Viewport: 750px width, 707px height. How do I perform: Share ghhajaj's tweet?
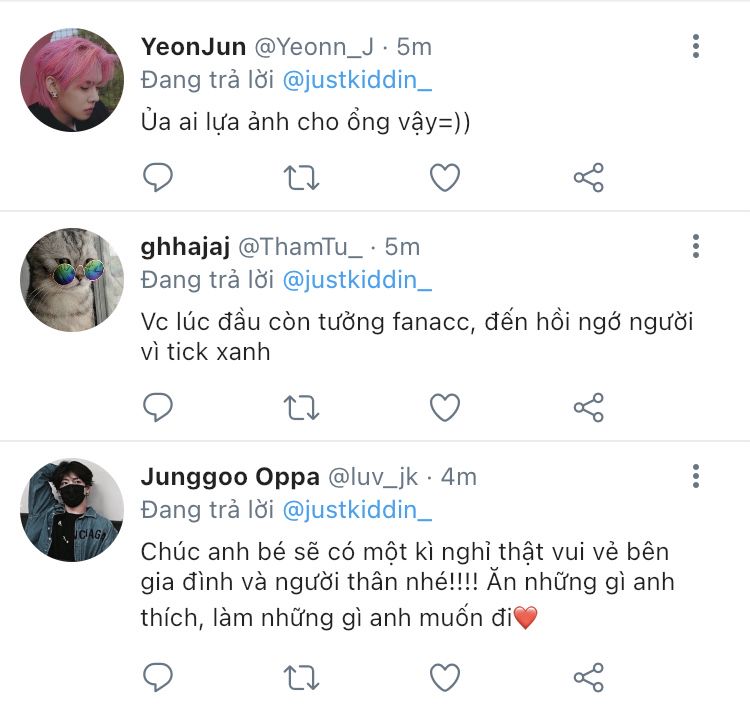click(x=589, y=407)
